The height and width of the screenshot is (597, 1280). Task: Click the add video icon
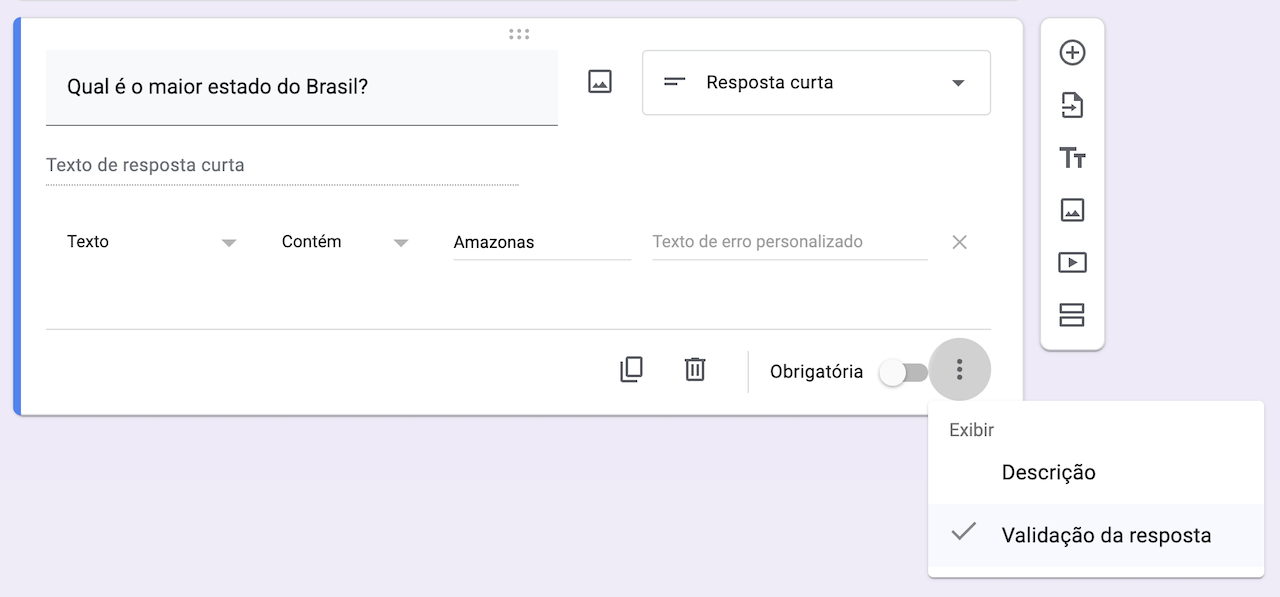click(x=1072, y=263)
